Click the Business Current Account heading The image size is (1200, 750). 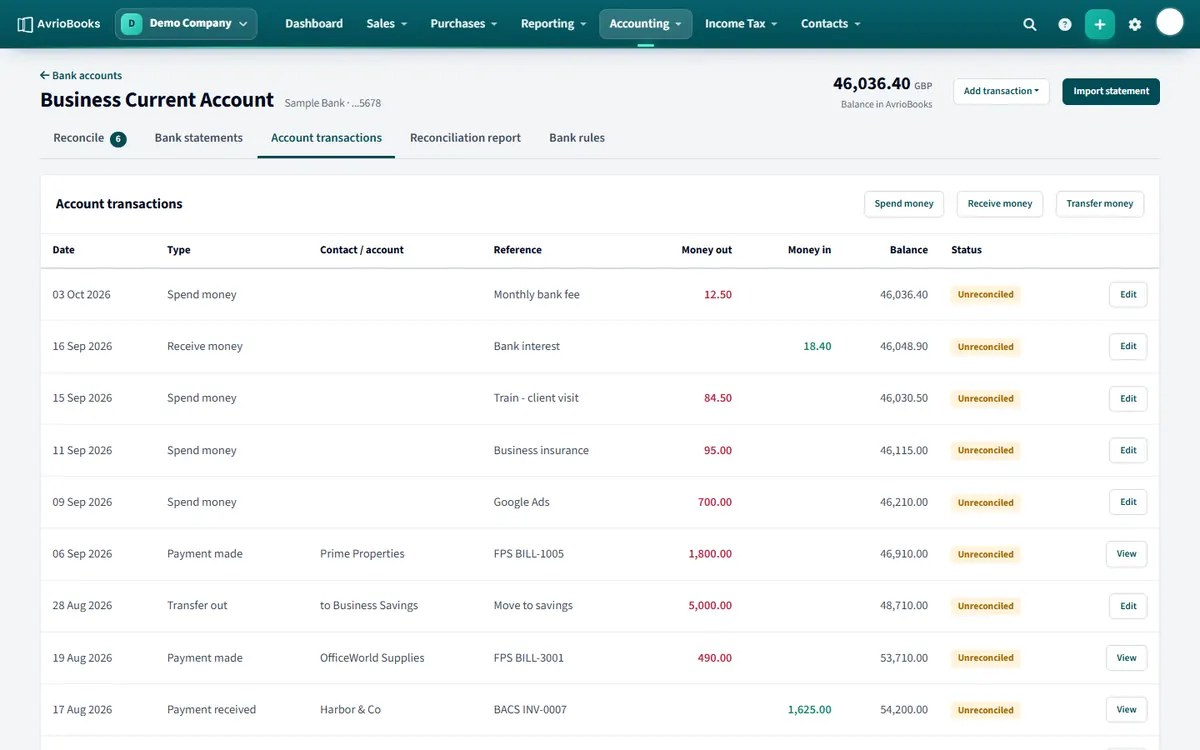point(157,100)
